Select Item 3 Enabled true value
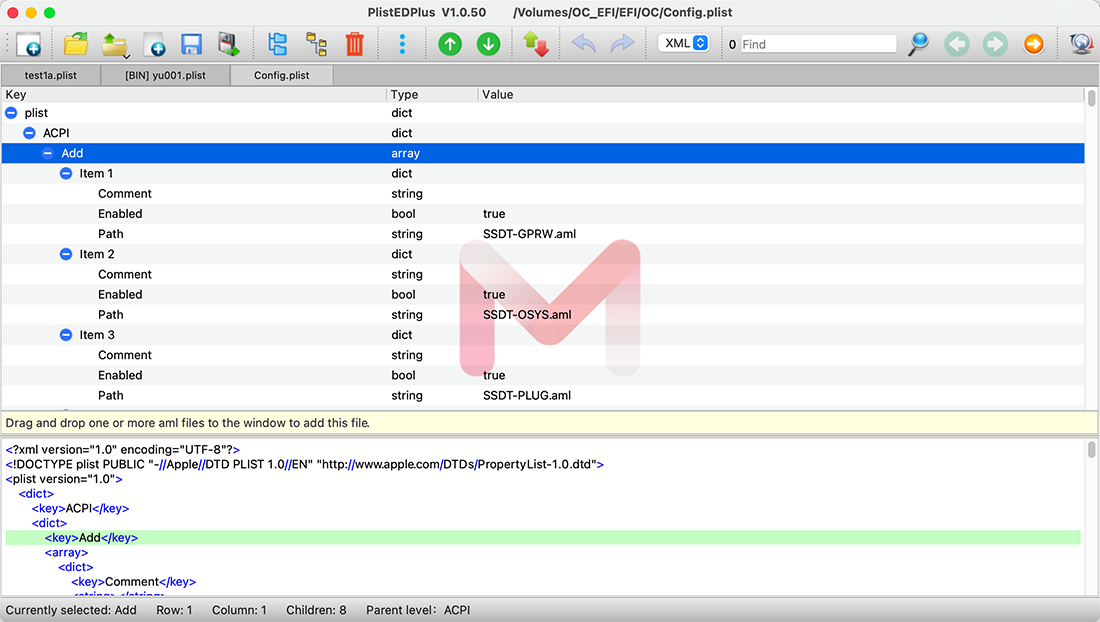Image resolution: width=1100 pixels, height=622 pixels. (494, 375)
